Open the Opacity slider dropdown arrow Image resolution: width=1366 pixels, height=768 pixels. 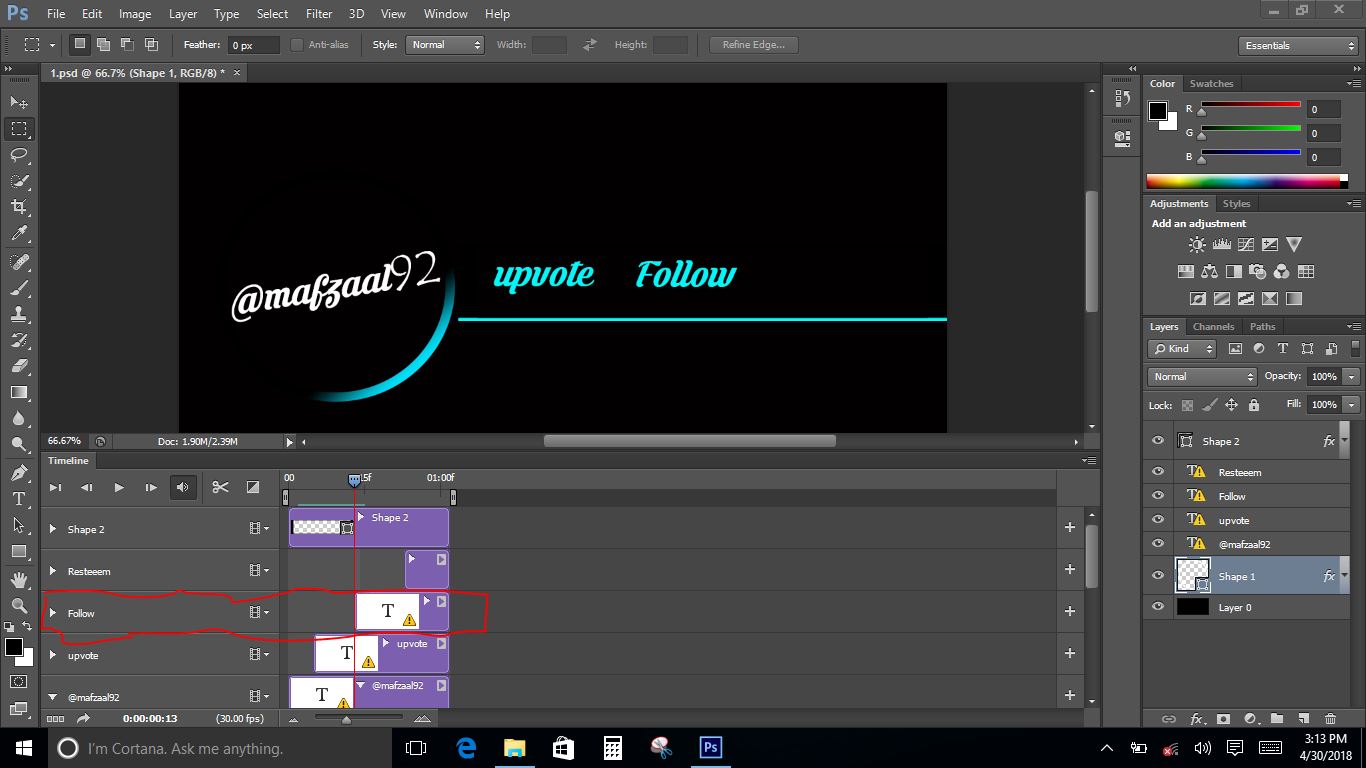1351,377
